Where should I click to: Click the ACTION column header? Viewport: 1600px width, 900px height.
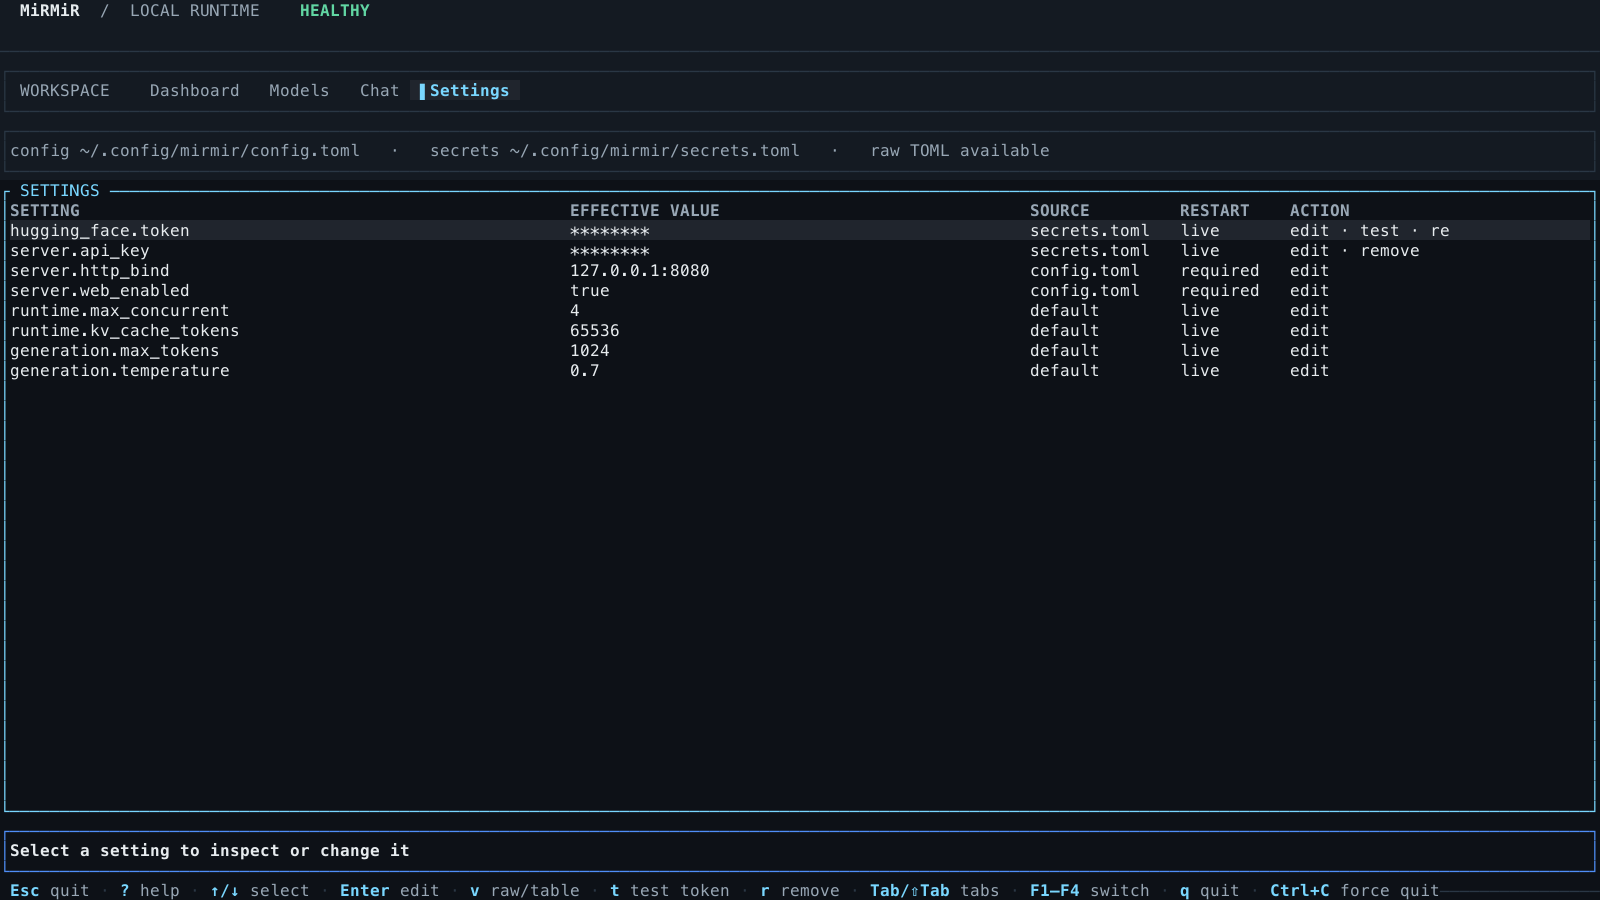pos(1320,211)
